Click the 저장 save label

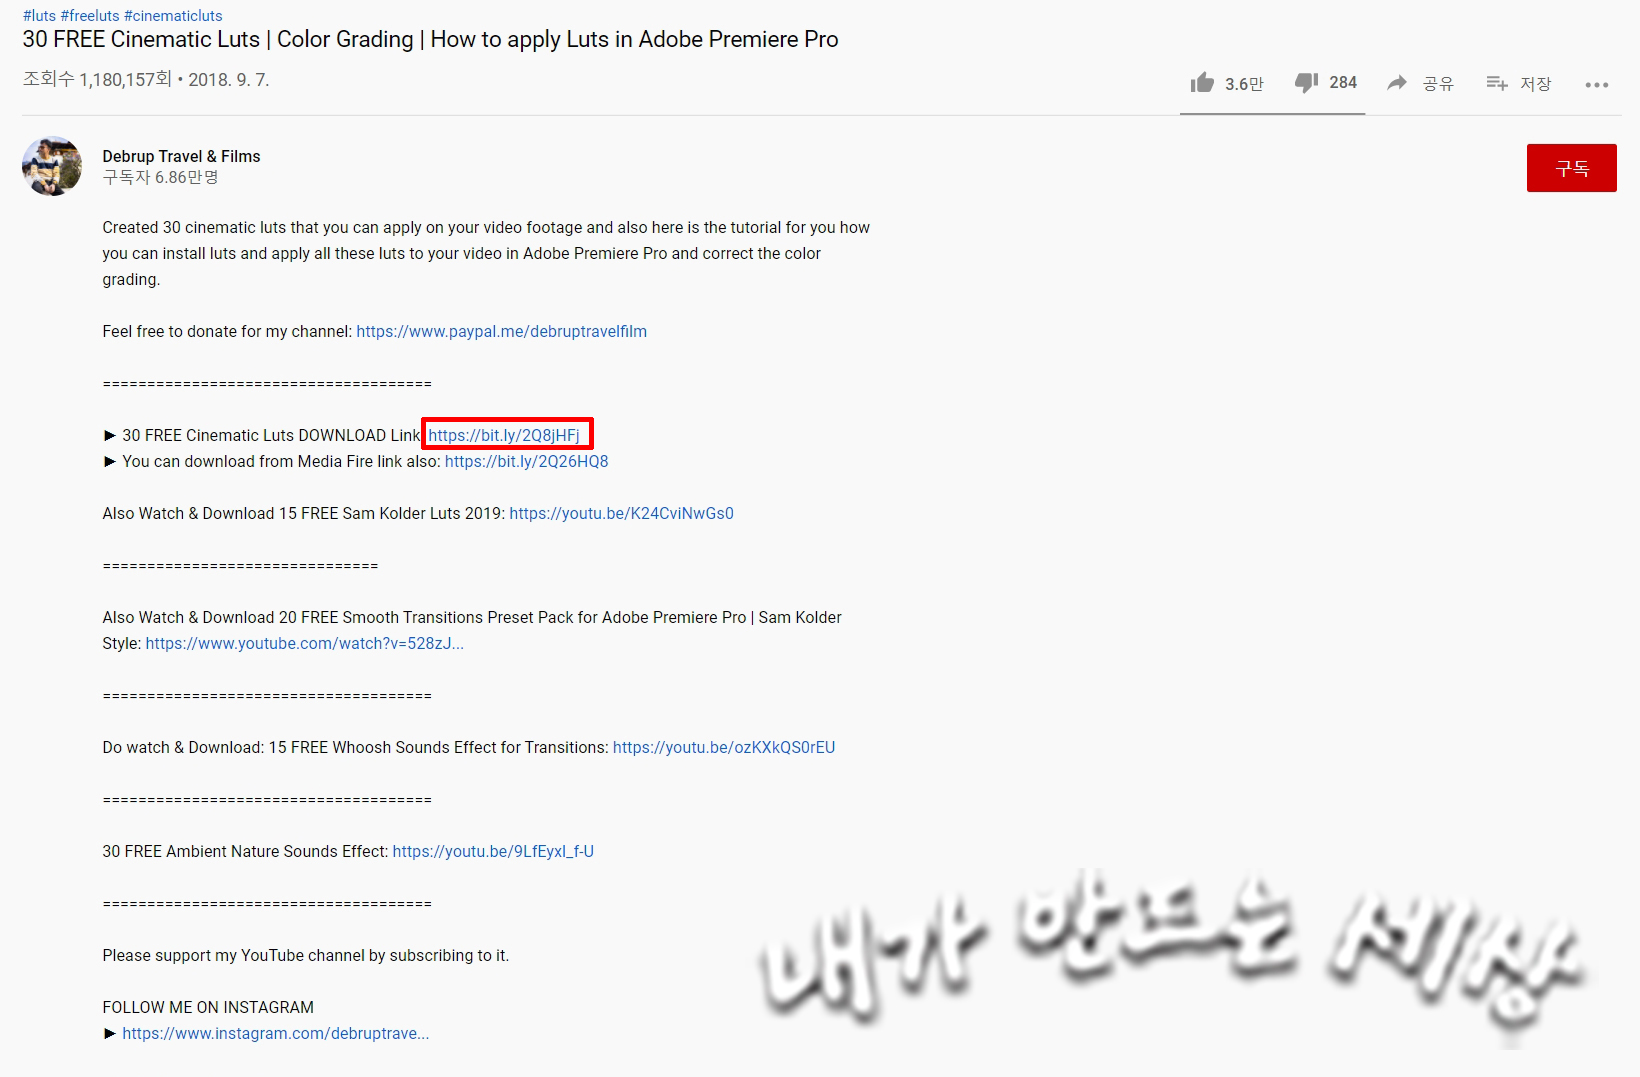[1536, 84]
